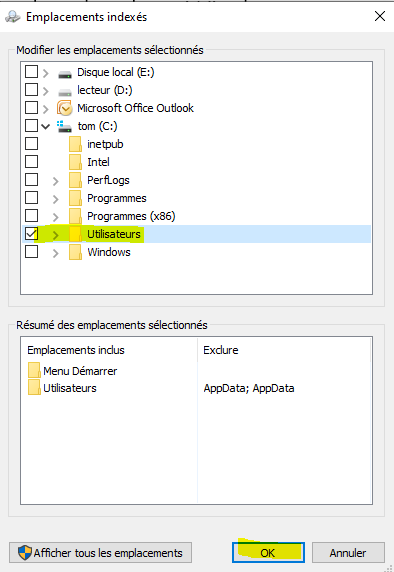
Task: Expand the Microsoft Office Outlook node
Action: coord(45,109)
